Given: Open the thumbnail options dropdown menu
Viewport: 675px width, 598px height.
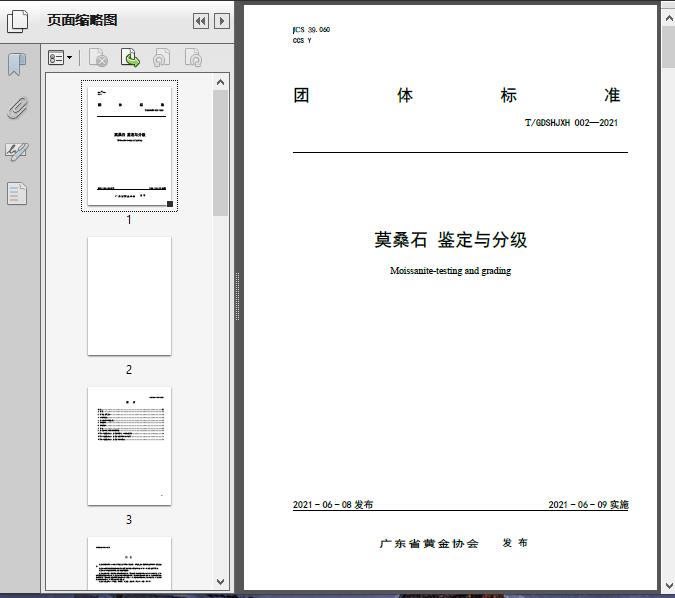Looking at the screenshot, I should (x=60, y=58).
